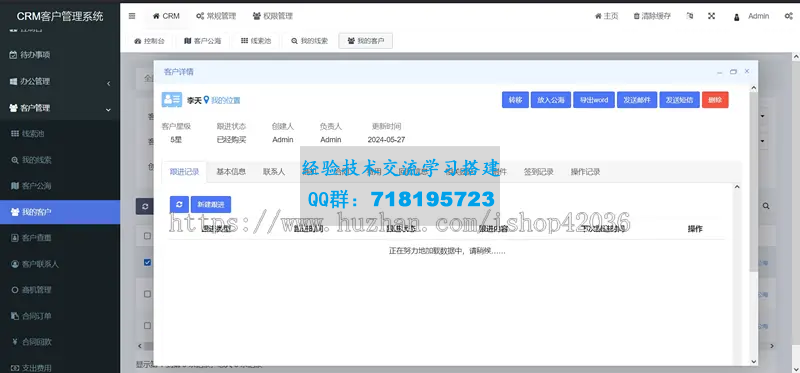
Task: Open the 签到记录 tab
Action: point(538,172)
